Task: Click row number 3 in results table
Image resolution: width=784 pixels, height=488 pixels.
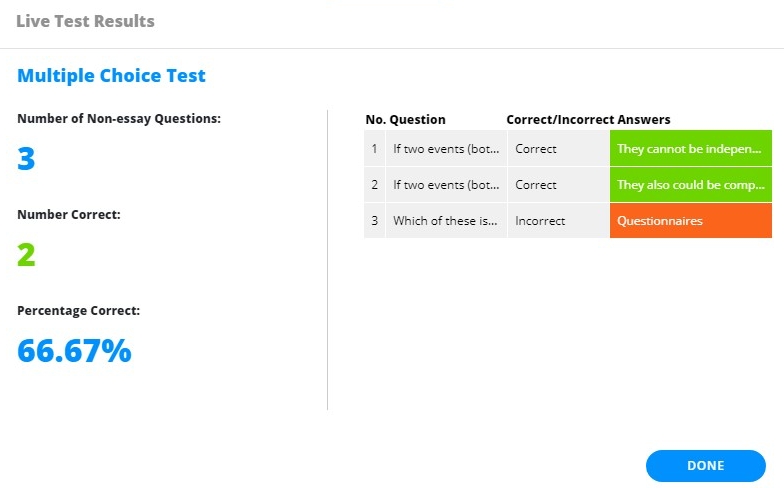Action: [374, 221]
